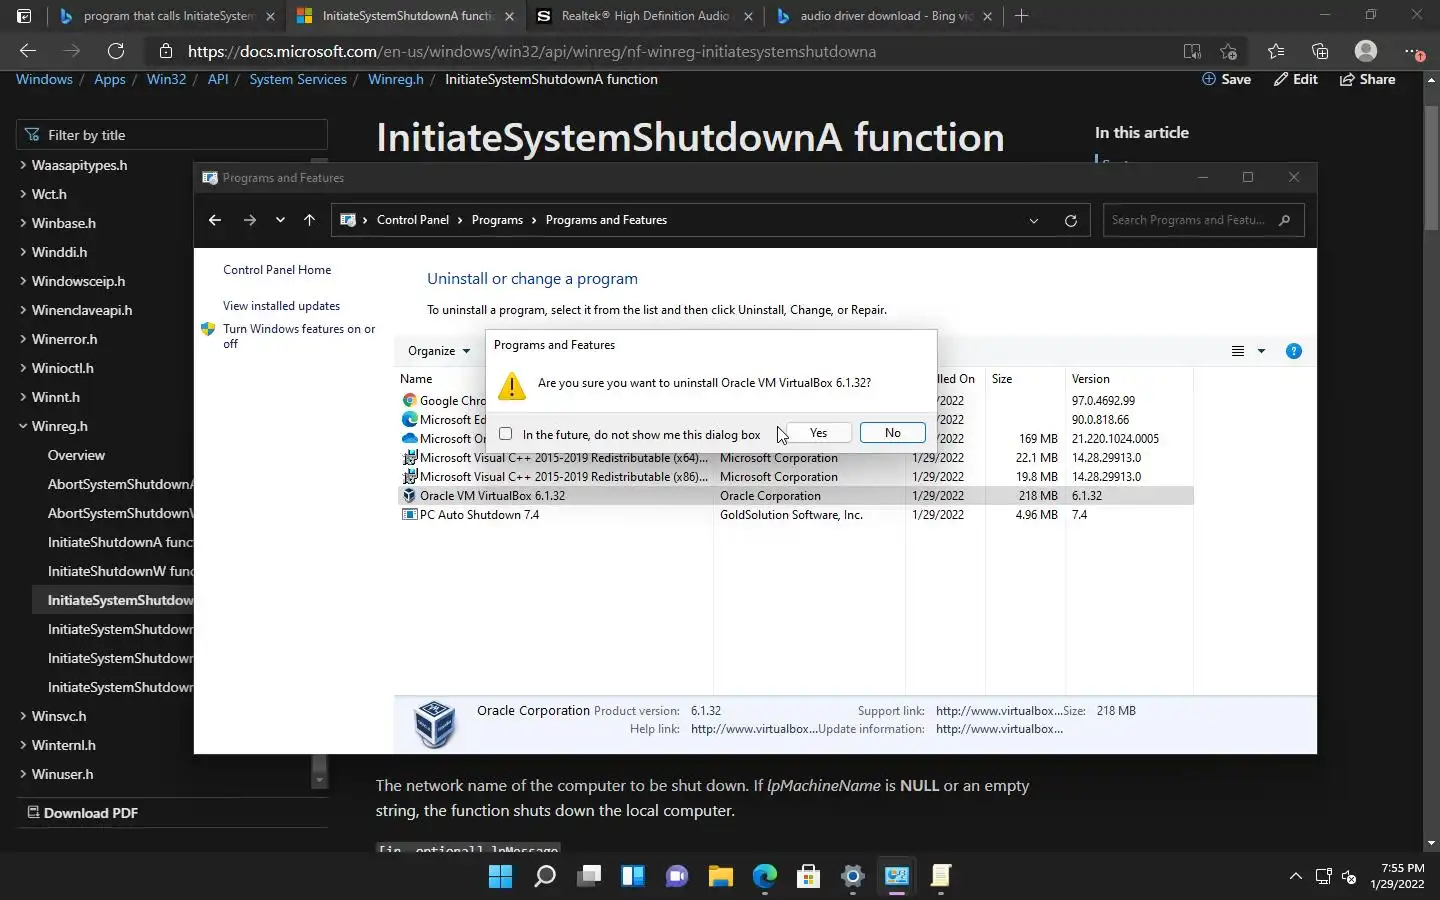Collapse the Winreg.h tree node
The height and width of the screenshot is (900, 1440).
pyautogui.click(x=23, y=426)
